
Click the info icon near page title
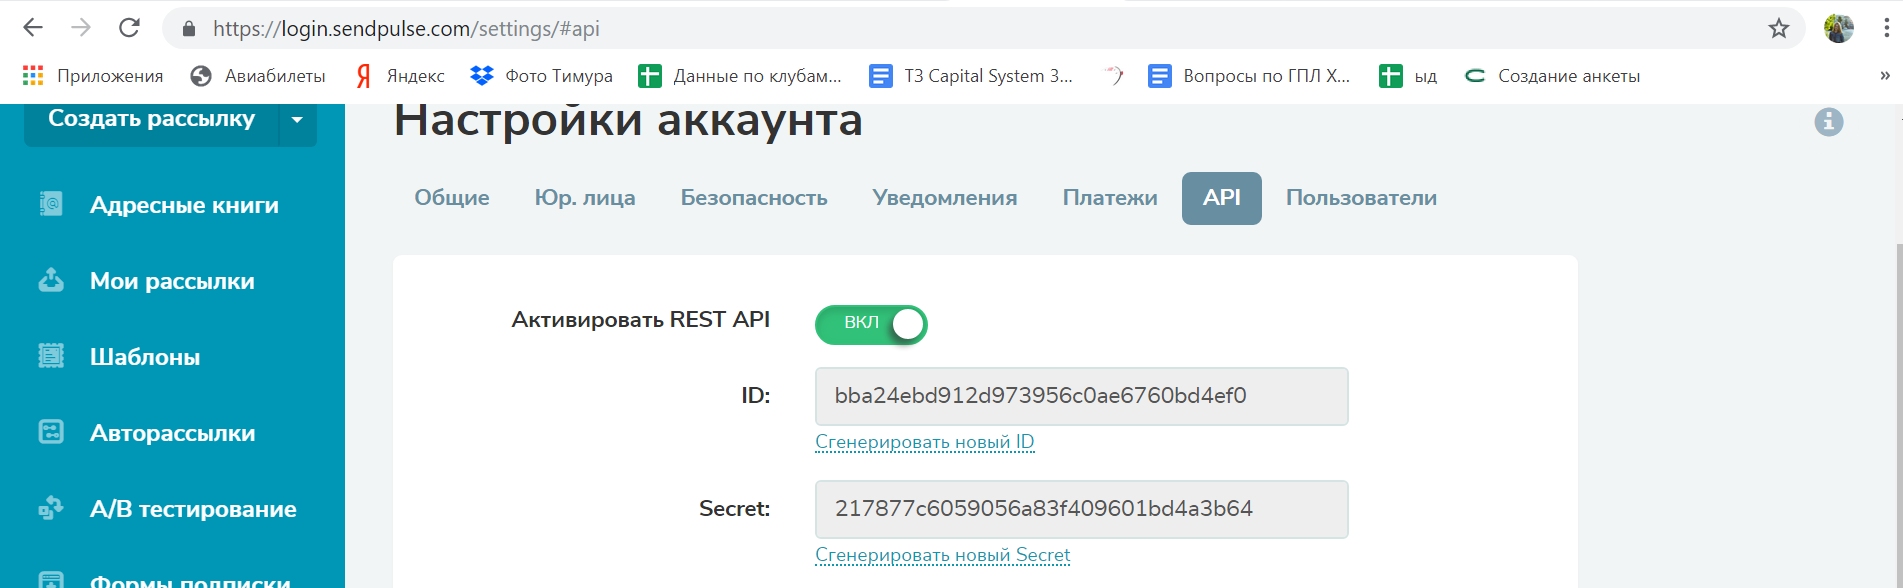[1828, 122]
